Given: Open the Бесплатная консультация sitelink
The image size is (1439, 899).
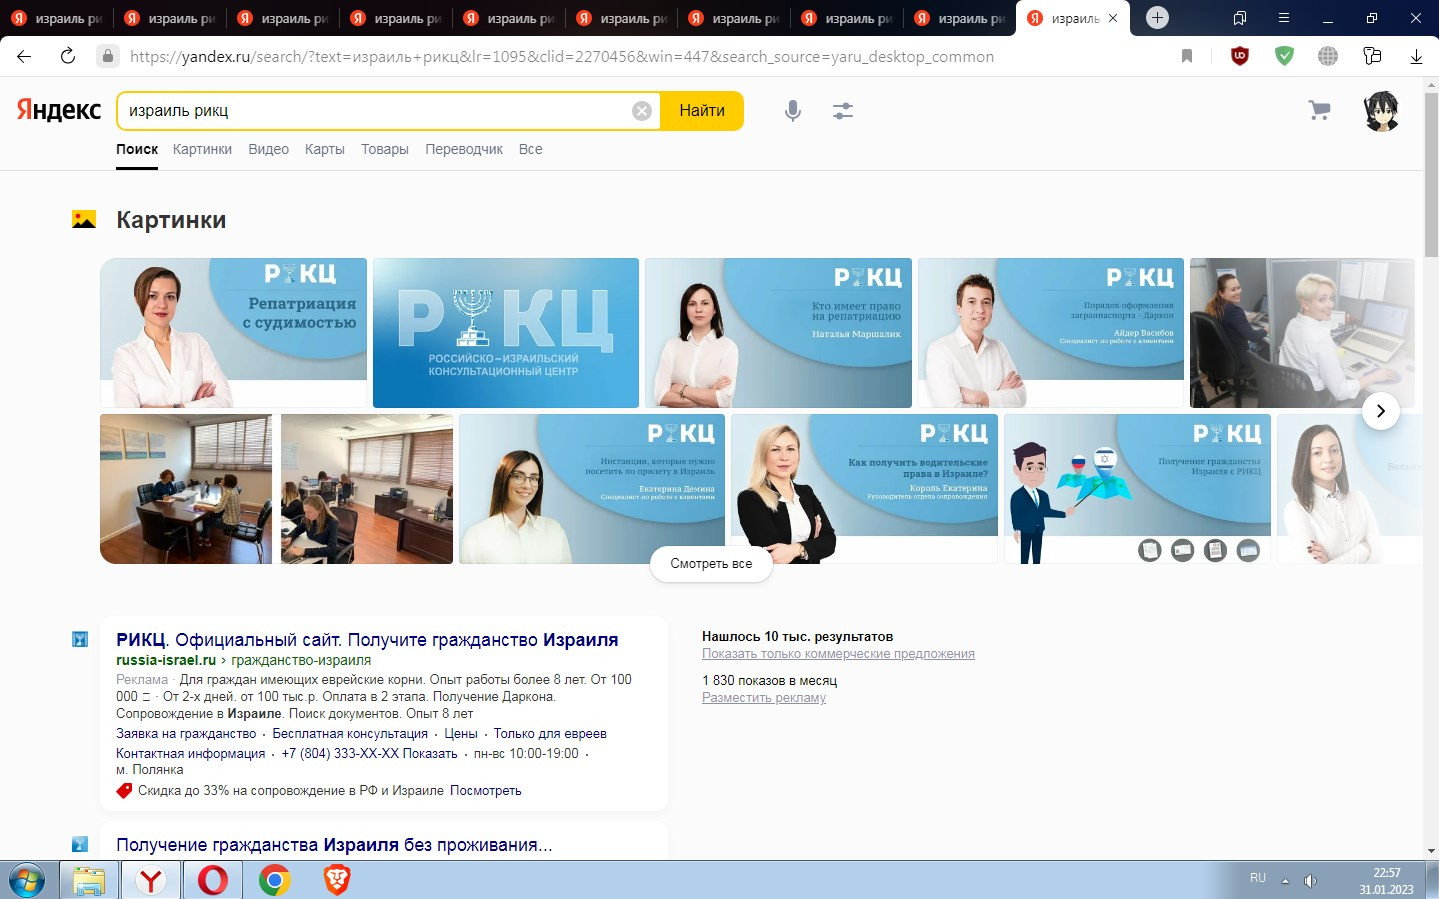Looking at the screenshot, I should (x=350, y=733).
